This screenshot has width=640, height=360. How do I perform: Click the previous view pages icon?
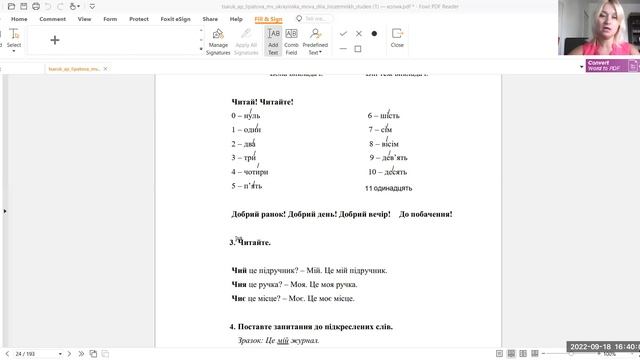tap(93, 354)
